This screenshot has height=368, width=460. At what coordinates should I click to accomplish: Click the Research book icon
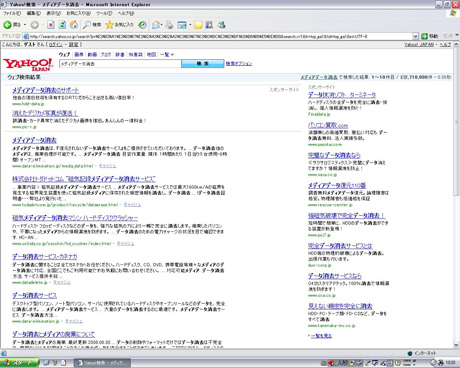click(x=209, y=25)
